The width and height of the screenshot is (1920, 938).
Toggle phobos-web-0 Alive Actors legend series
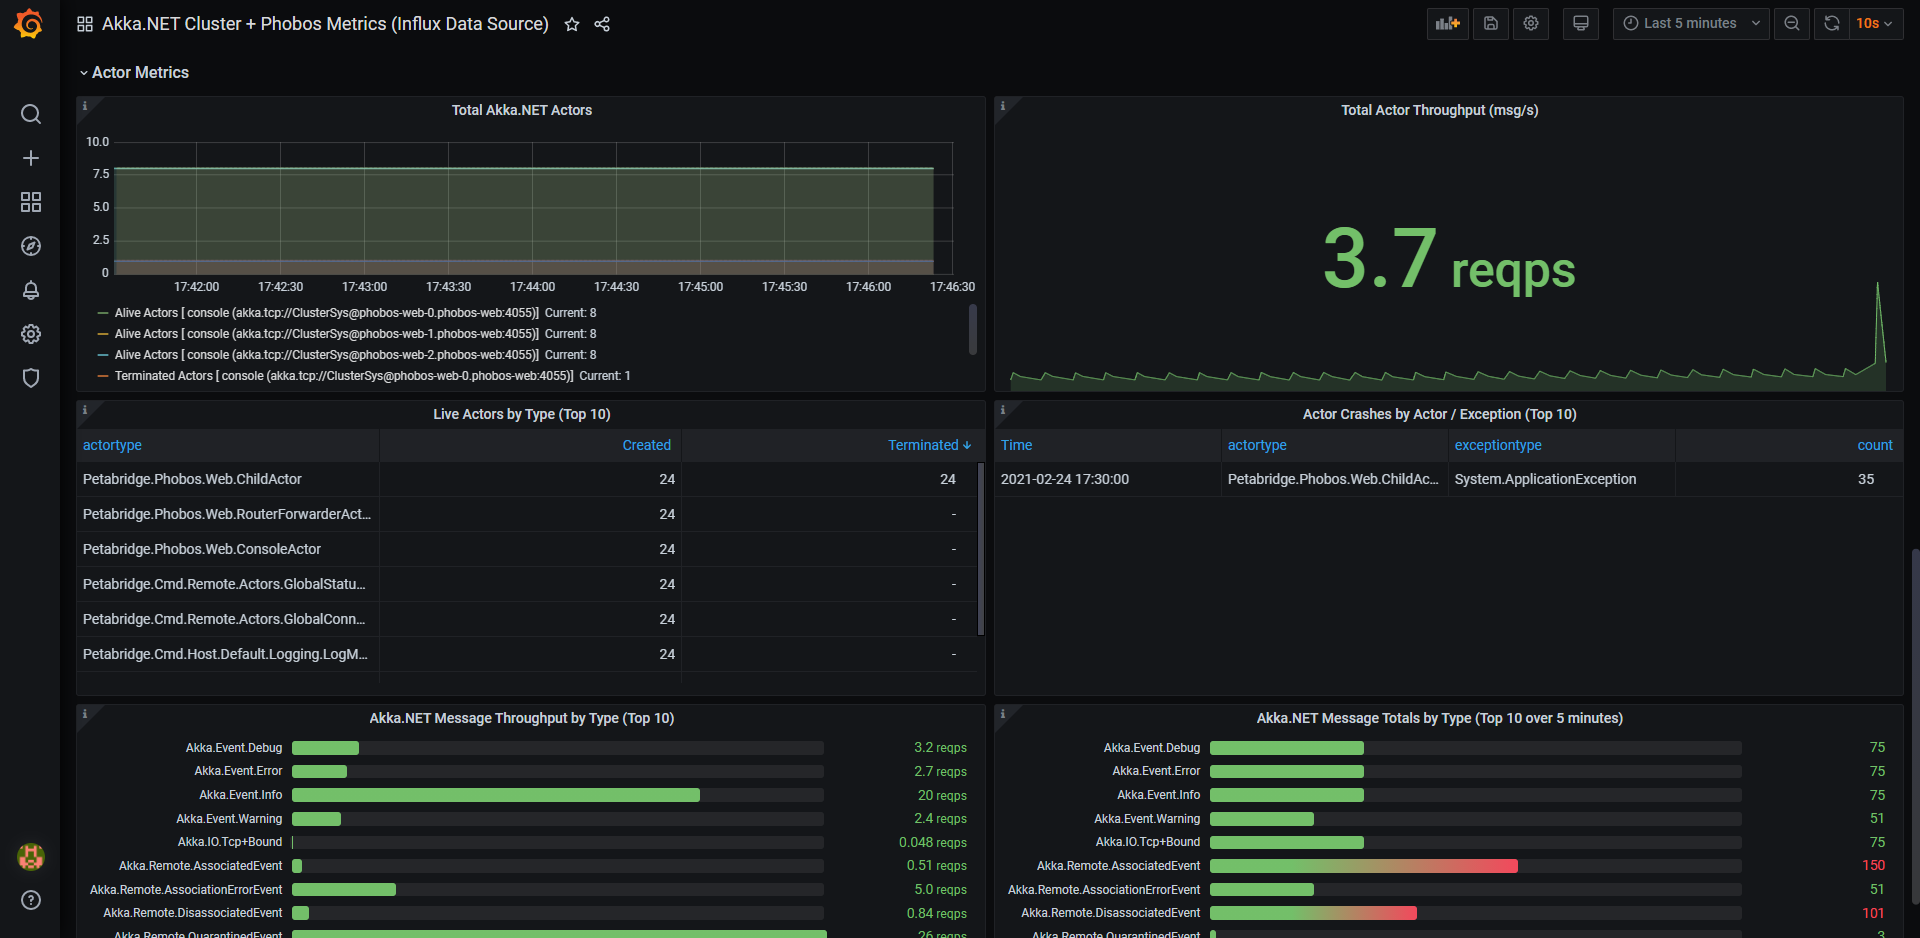coord(326,313)
